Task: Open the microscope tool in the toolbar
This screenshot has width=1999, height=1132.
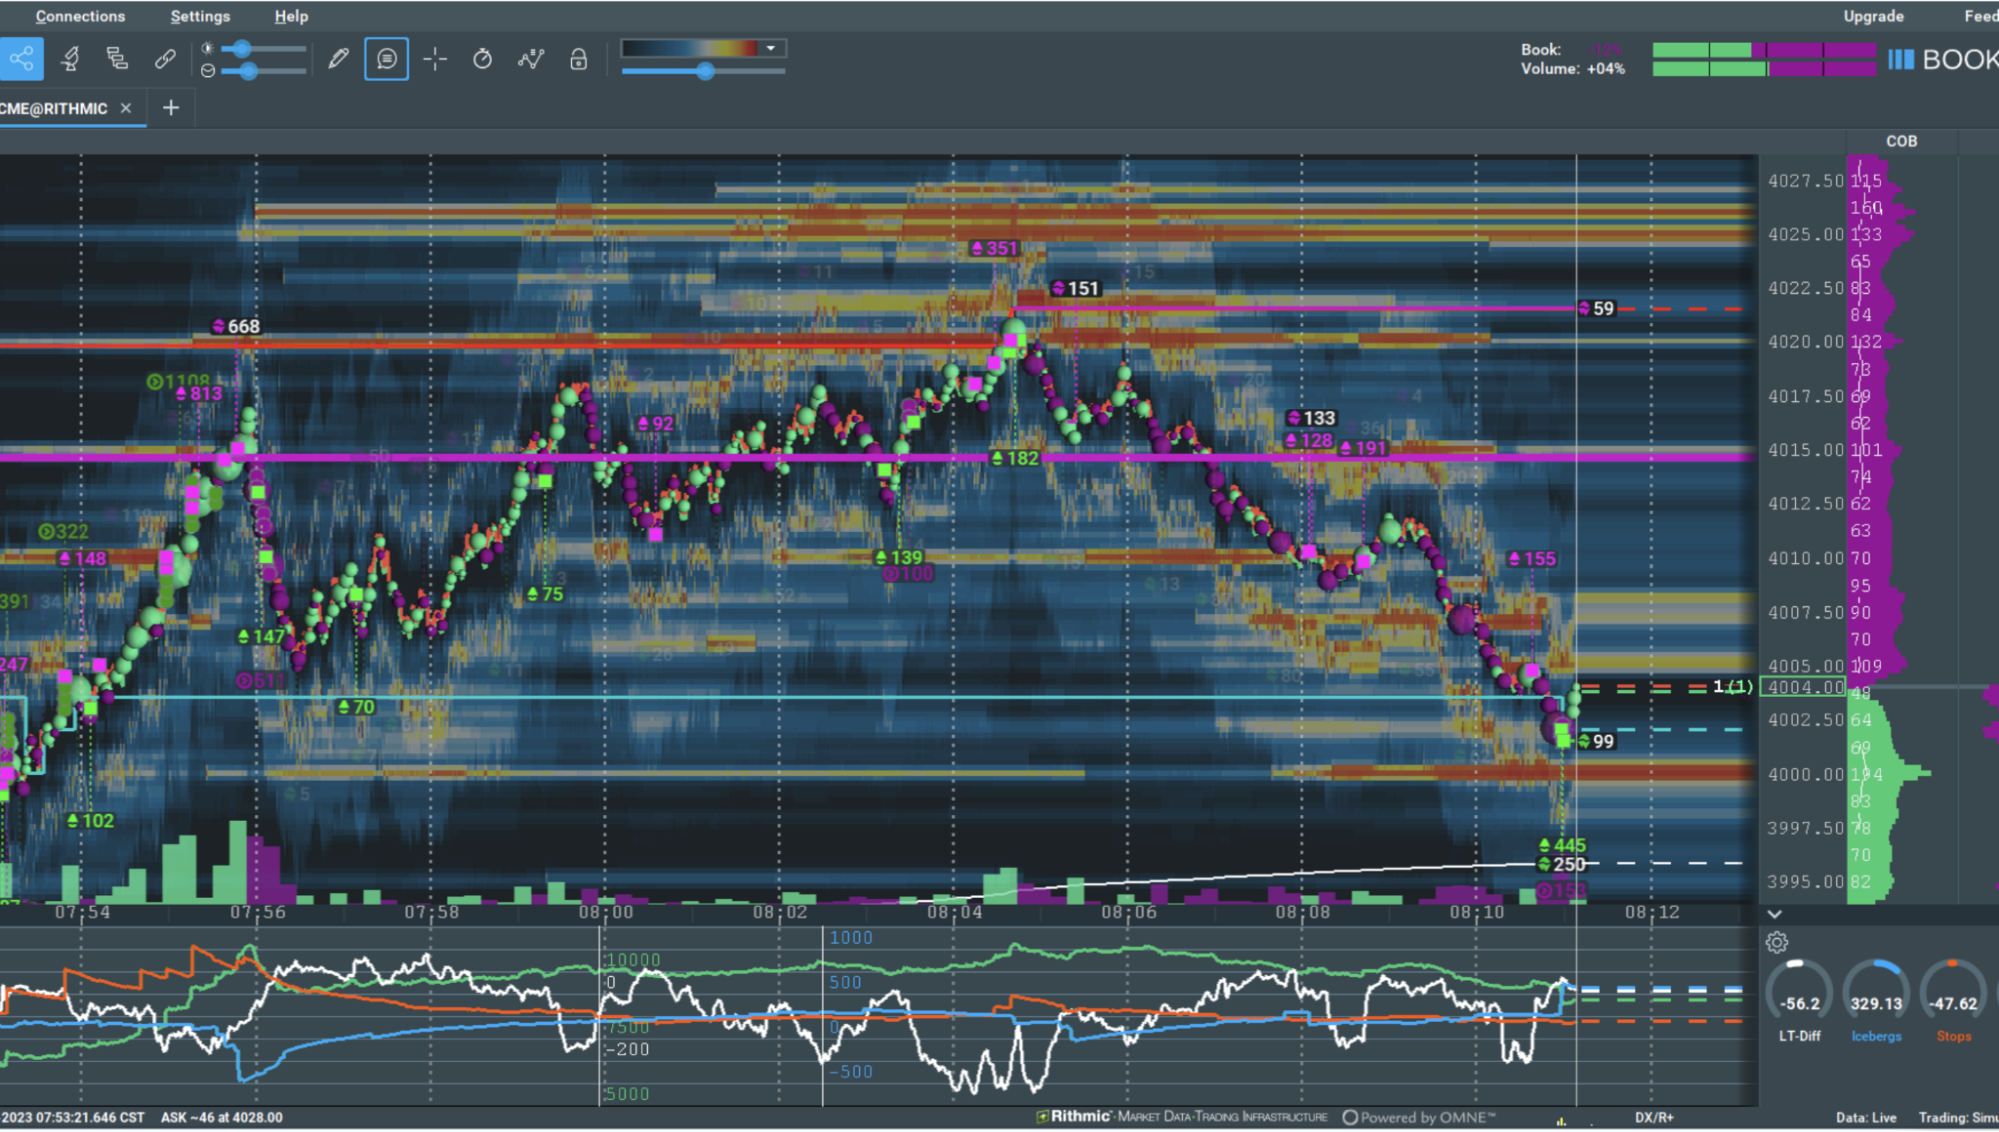Action: click(70, 59)
